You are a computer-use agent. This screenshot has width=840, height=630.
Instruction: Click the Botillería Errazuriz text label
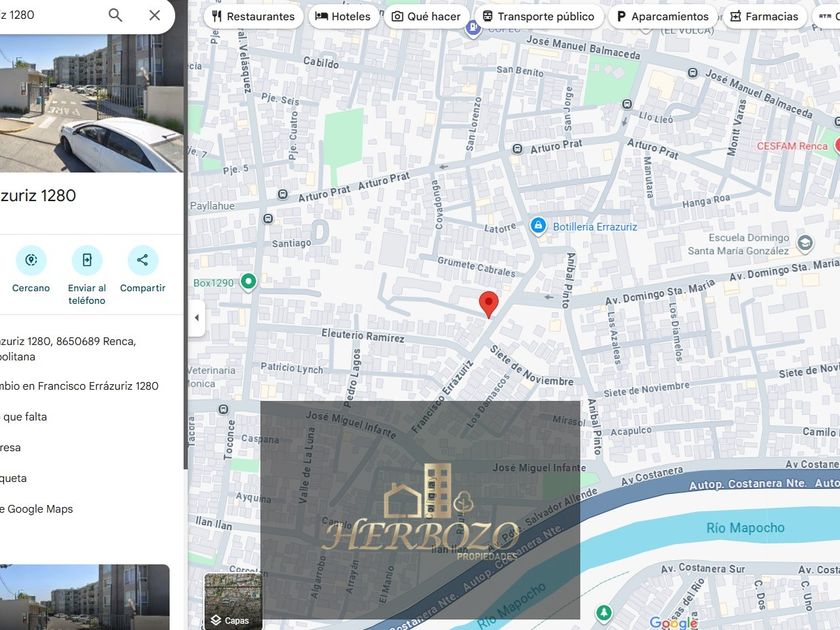point(595,227)
